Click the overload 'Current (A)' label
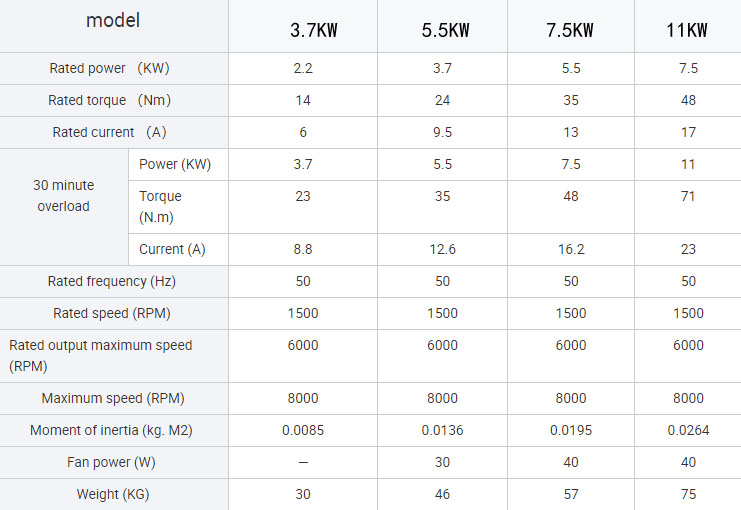The width and height of the screenshot is (741, 510). [x=172, y=250]
